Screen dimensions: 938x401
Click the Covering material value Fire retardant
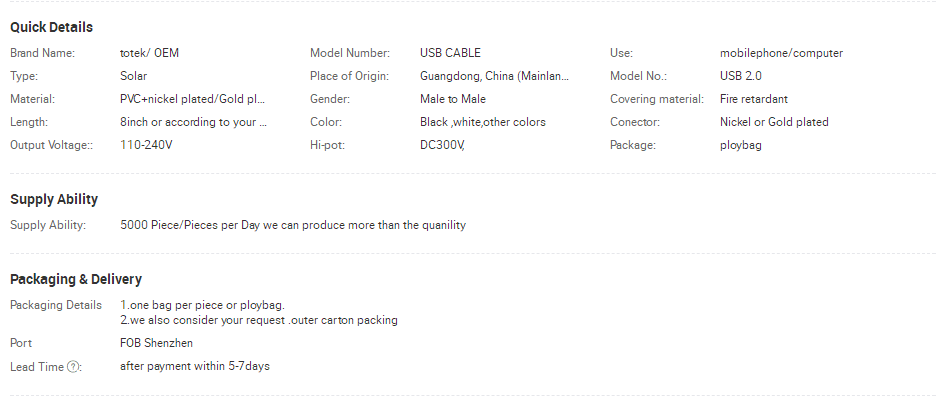pyautogui.click(x=754, y=99)
